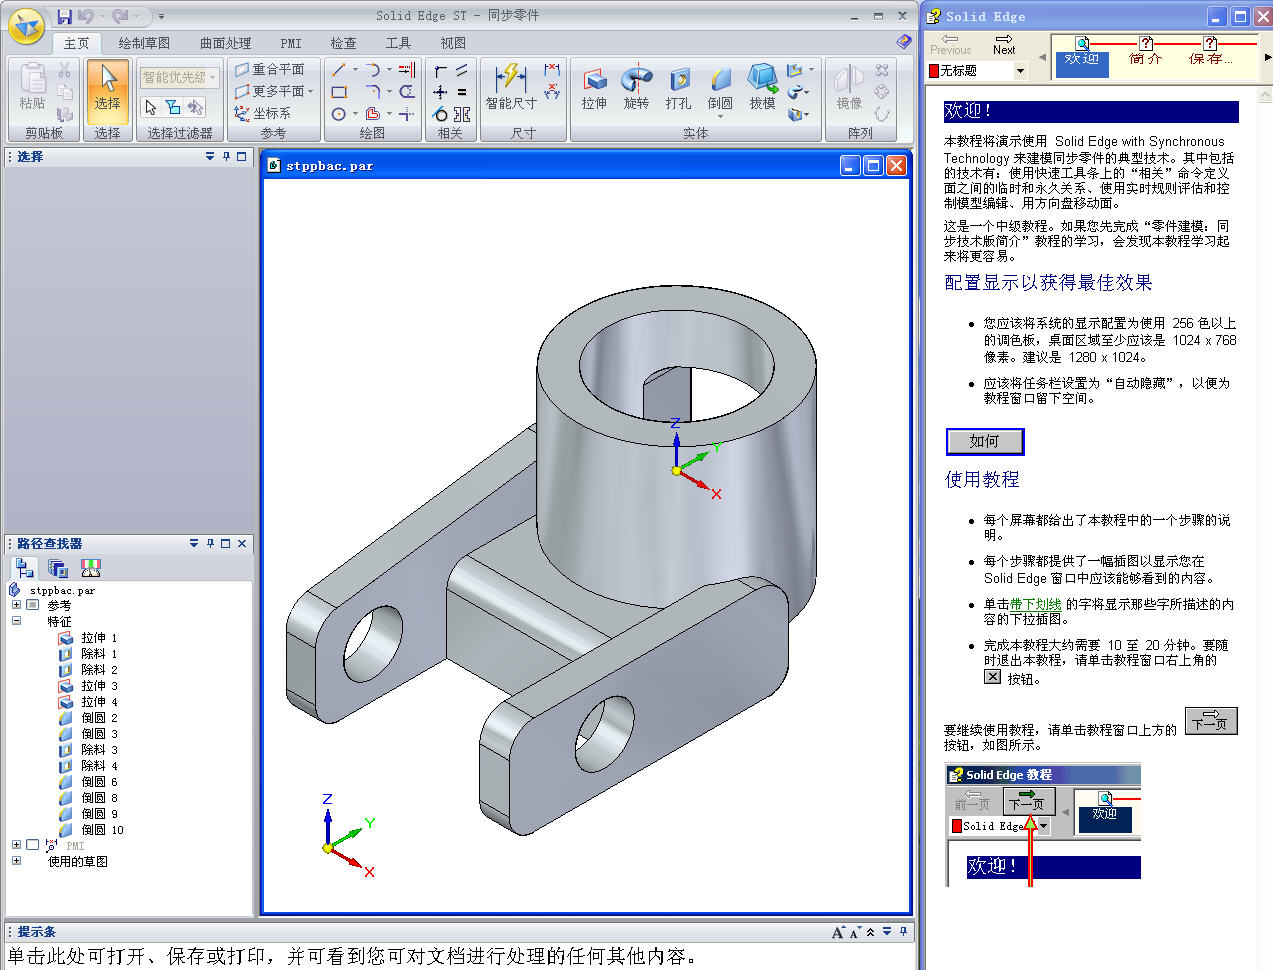Toggle visibility checkbox for 参考 node
Screen dimensions: 1273x970
click(32, 605)
